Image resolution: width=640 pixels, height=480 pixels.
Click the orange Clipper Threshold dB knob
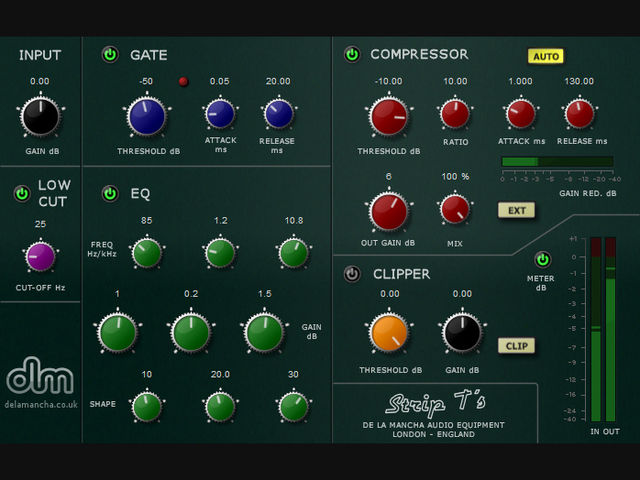pos(389,332)
